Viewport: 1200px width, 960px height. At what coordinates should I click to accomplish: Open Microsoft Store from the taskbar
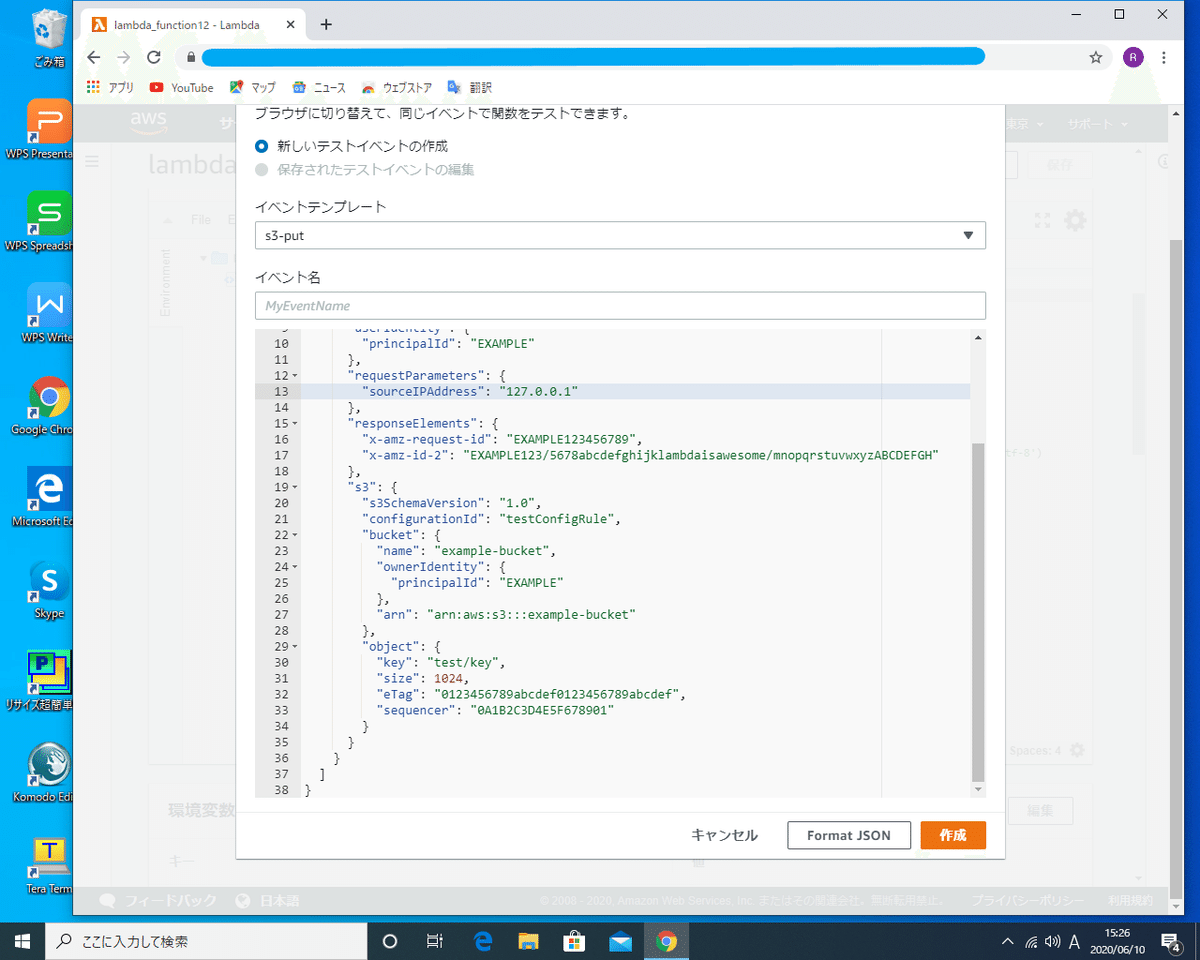[574, 941]
